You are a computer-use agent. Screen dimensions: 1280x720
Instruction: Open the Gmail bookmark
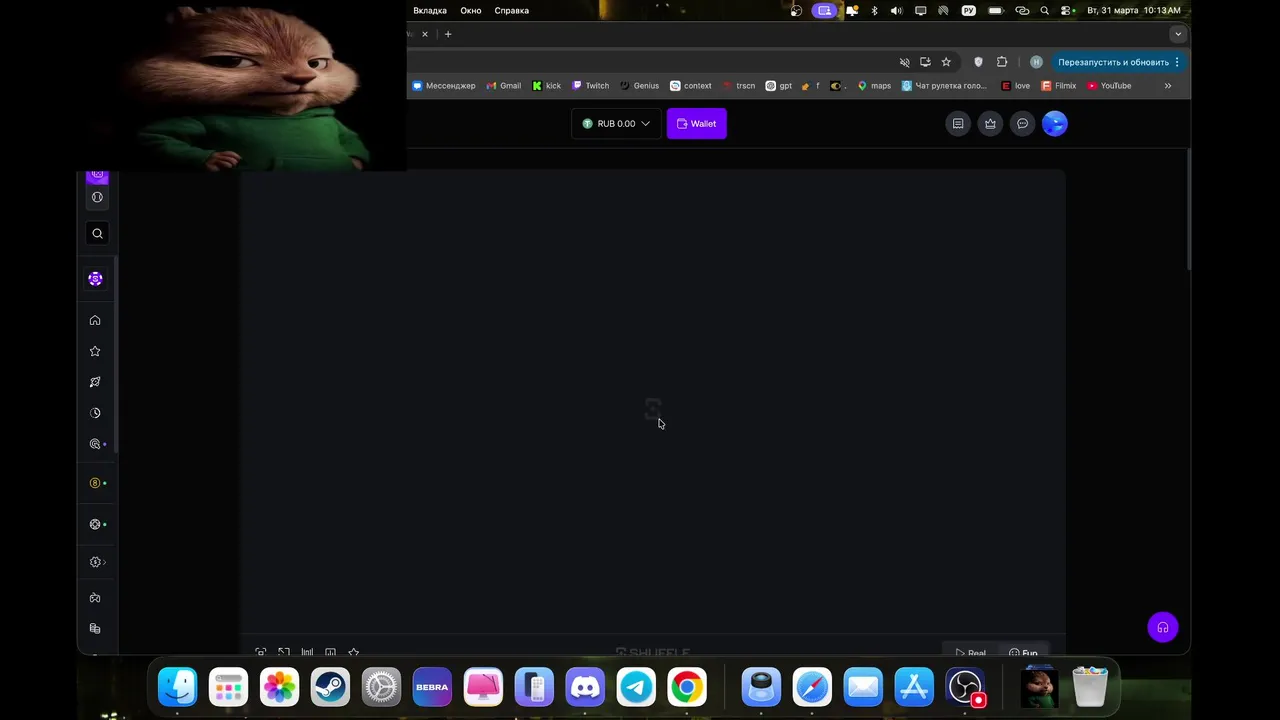504,86
